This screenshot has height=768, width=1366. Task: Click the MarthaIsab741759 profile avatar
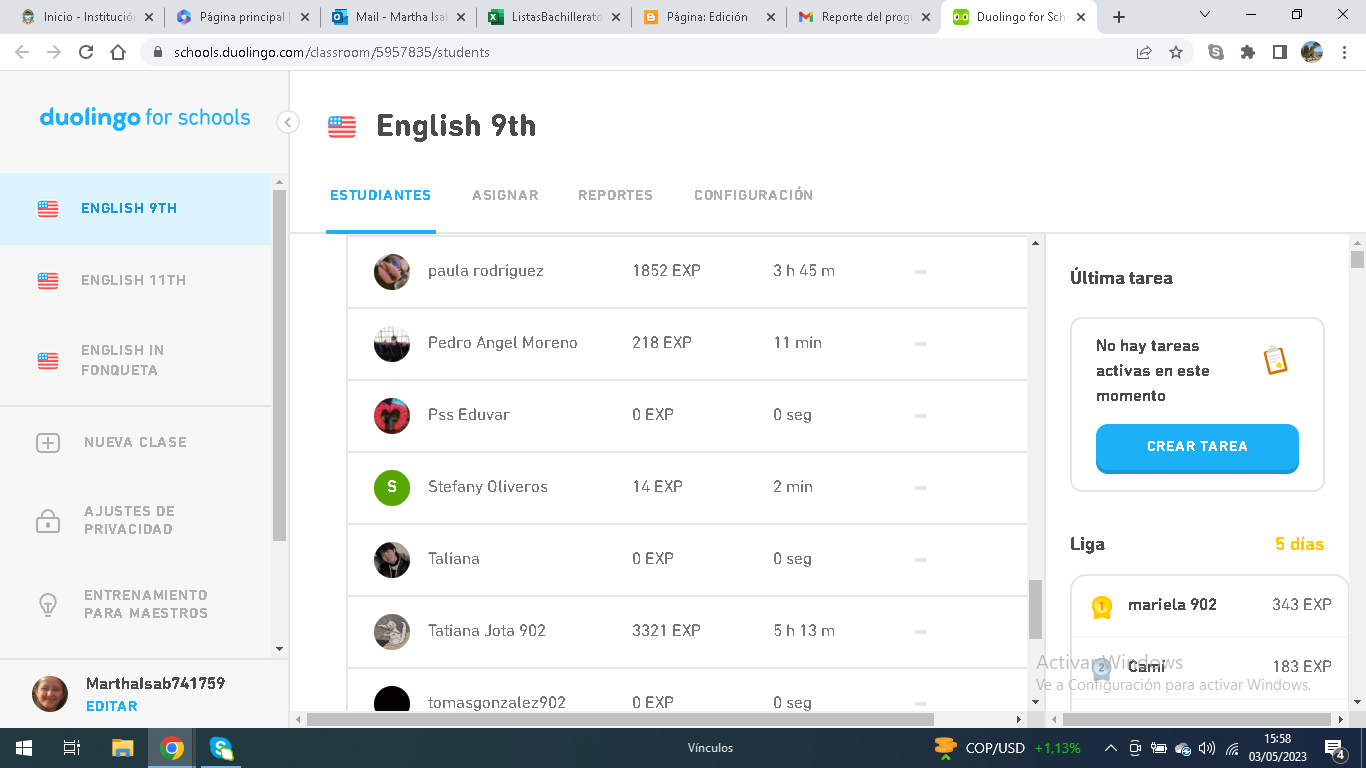click(50, 694)
